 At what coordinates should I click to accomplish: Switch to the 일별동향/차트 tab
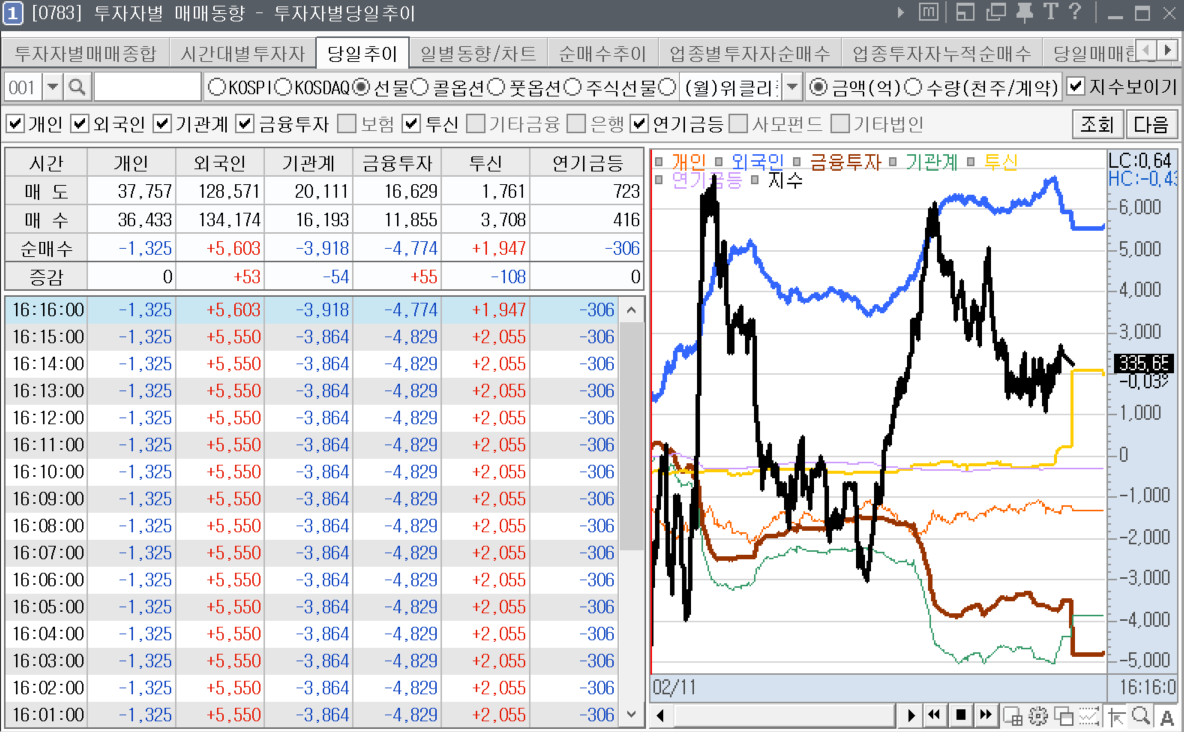click(x=478, y=53)
